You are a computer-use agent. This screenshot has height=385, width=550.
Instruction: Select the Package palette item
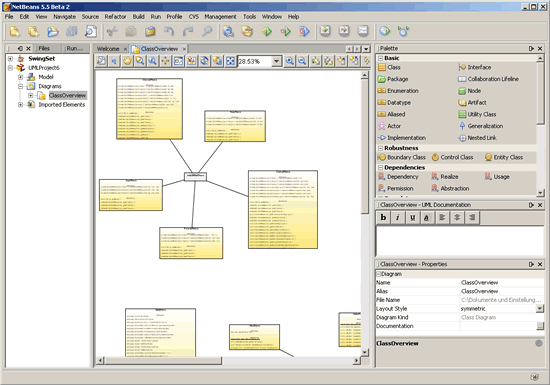(393, 79)
